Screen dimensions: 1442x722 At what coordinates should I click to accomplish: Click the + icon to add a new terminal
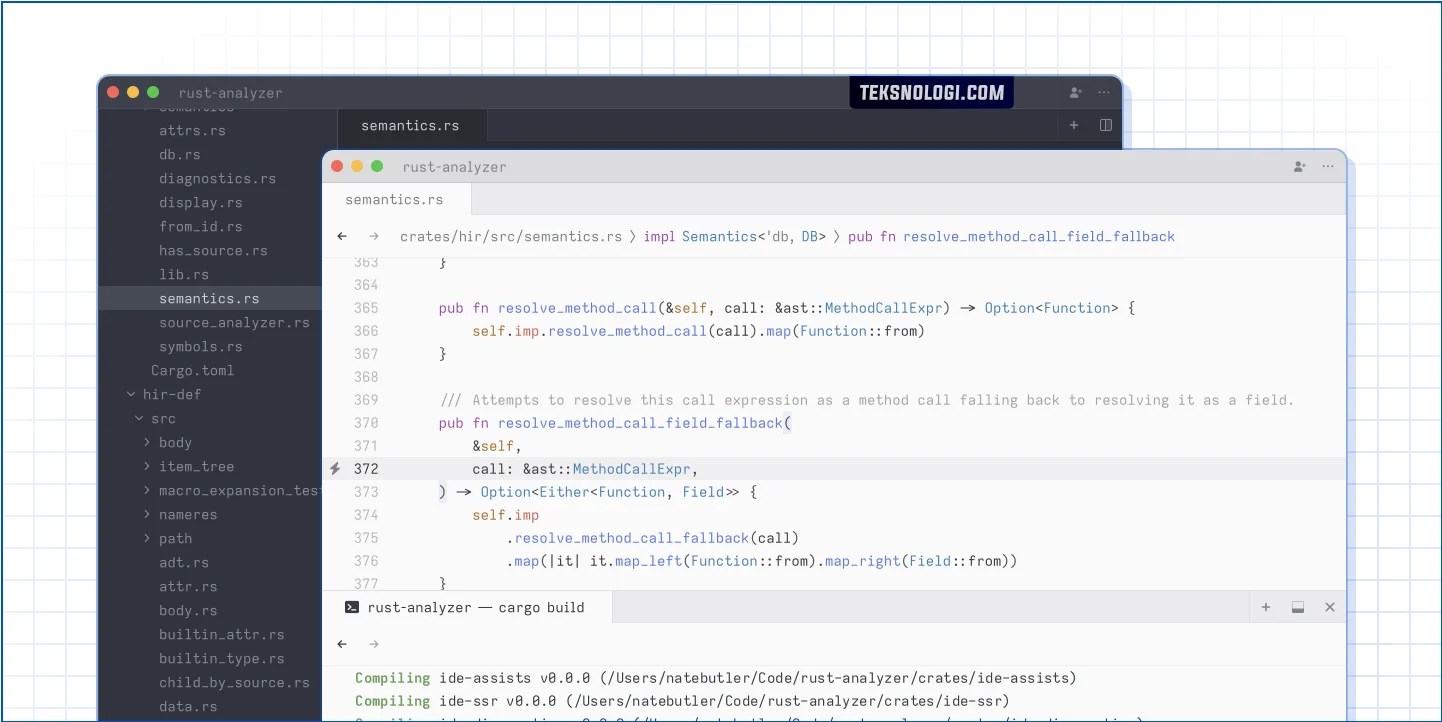point(1266,607)
